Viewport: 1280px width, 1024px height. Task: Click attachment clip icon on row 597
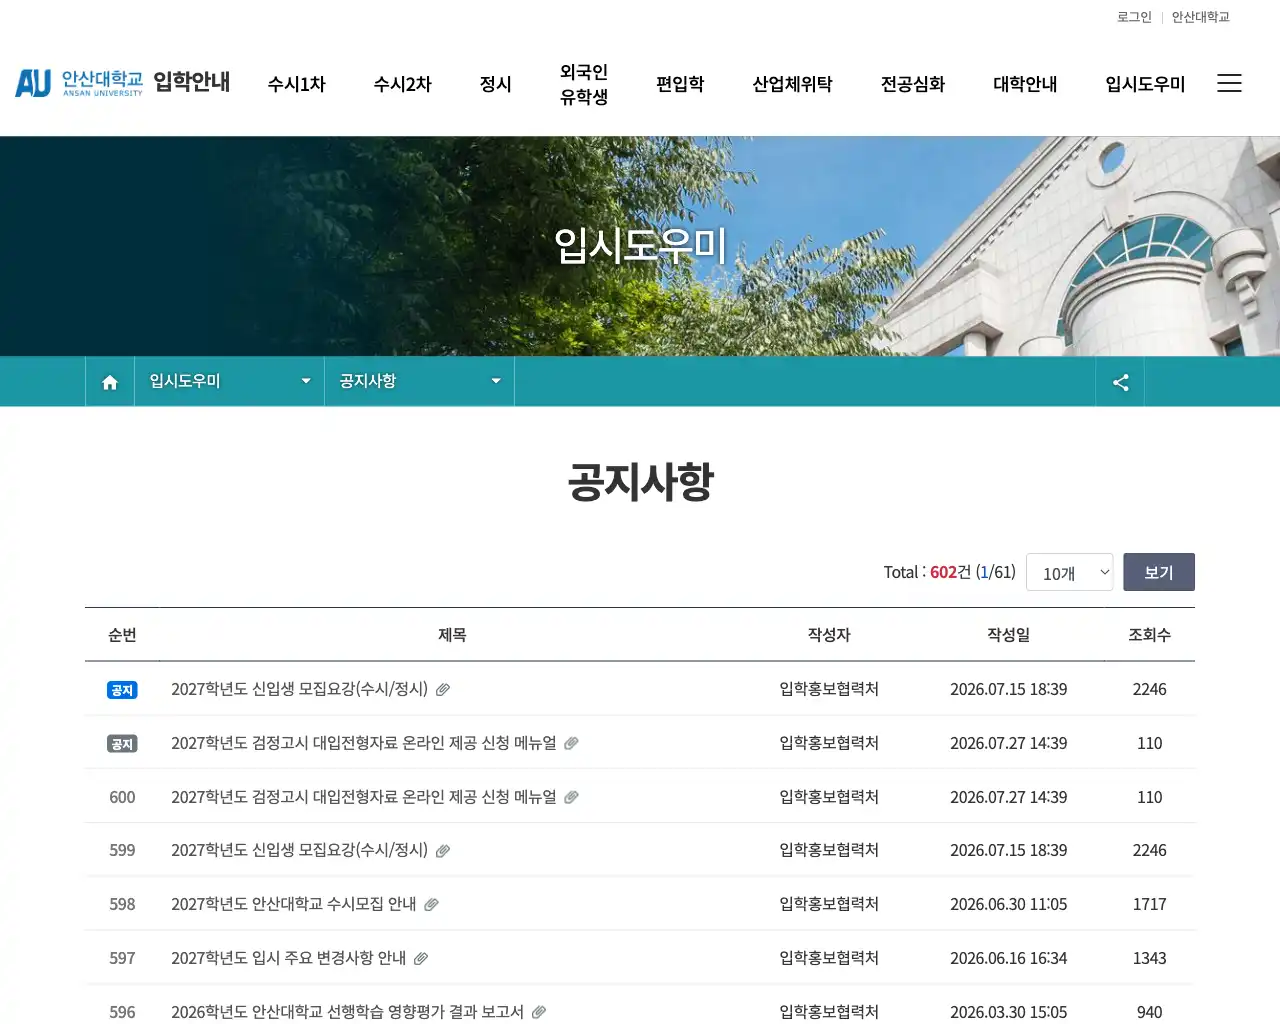click(421, 958)
